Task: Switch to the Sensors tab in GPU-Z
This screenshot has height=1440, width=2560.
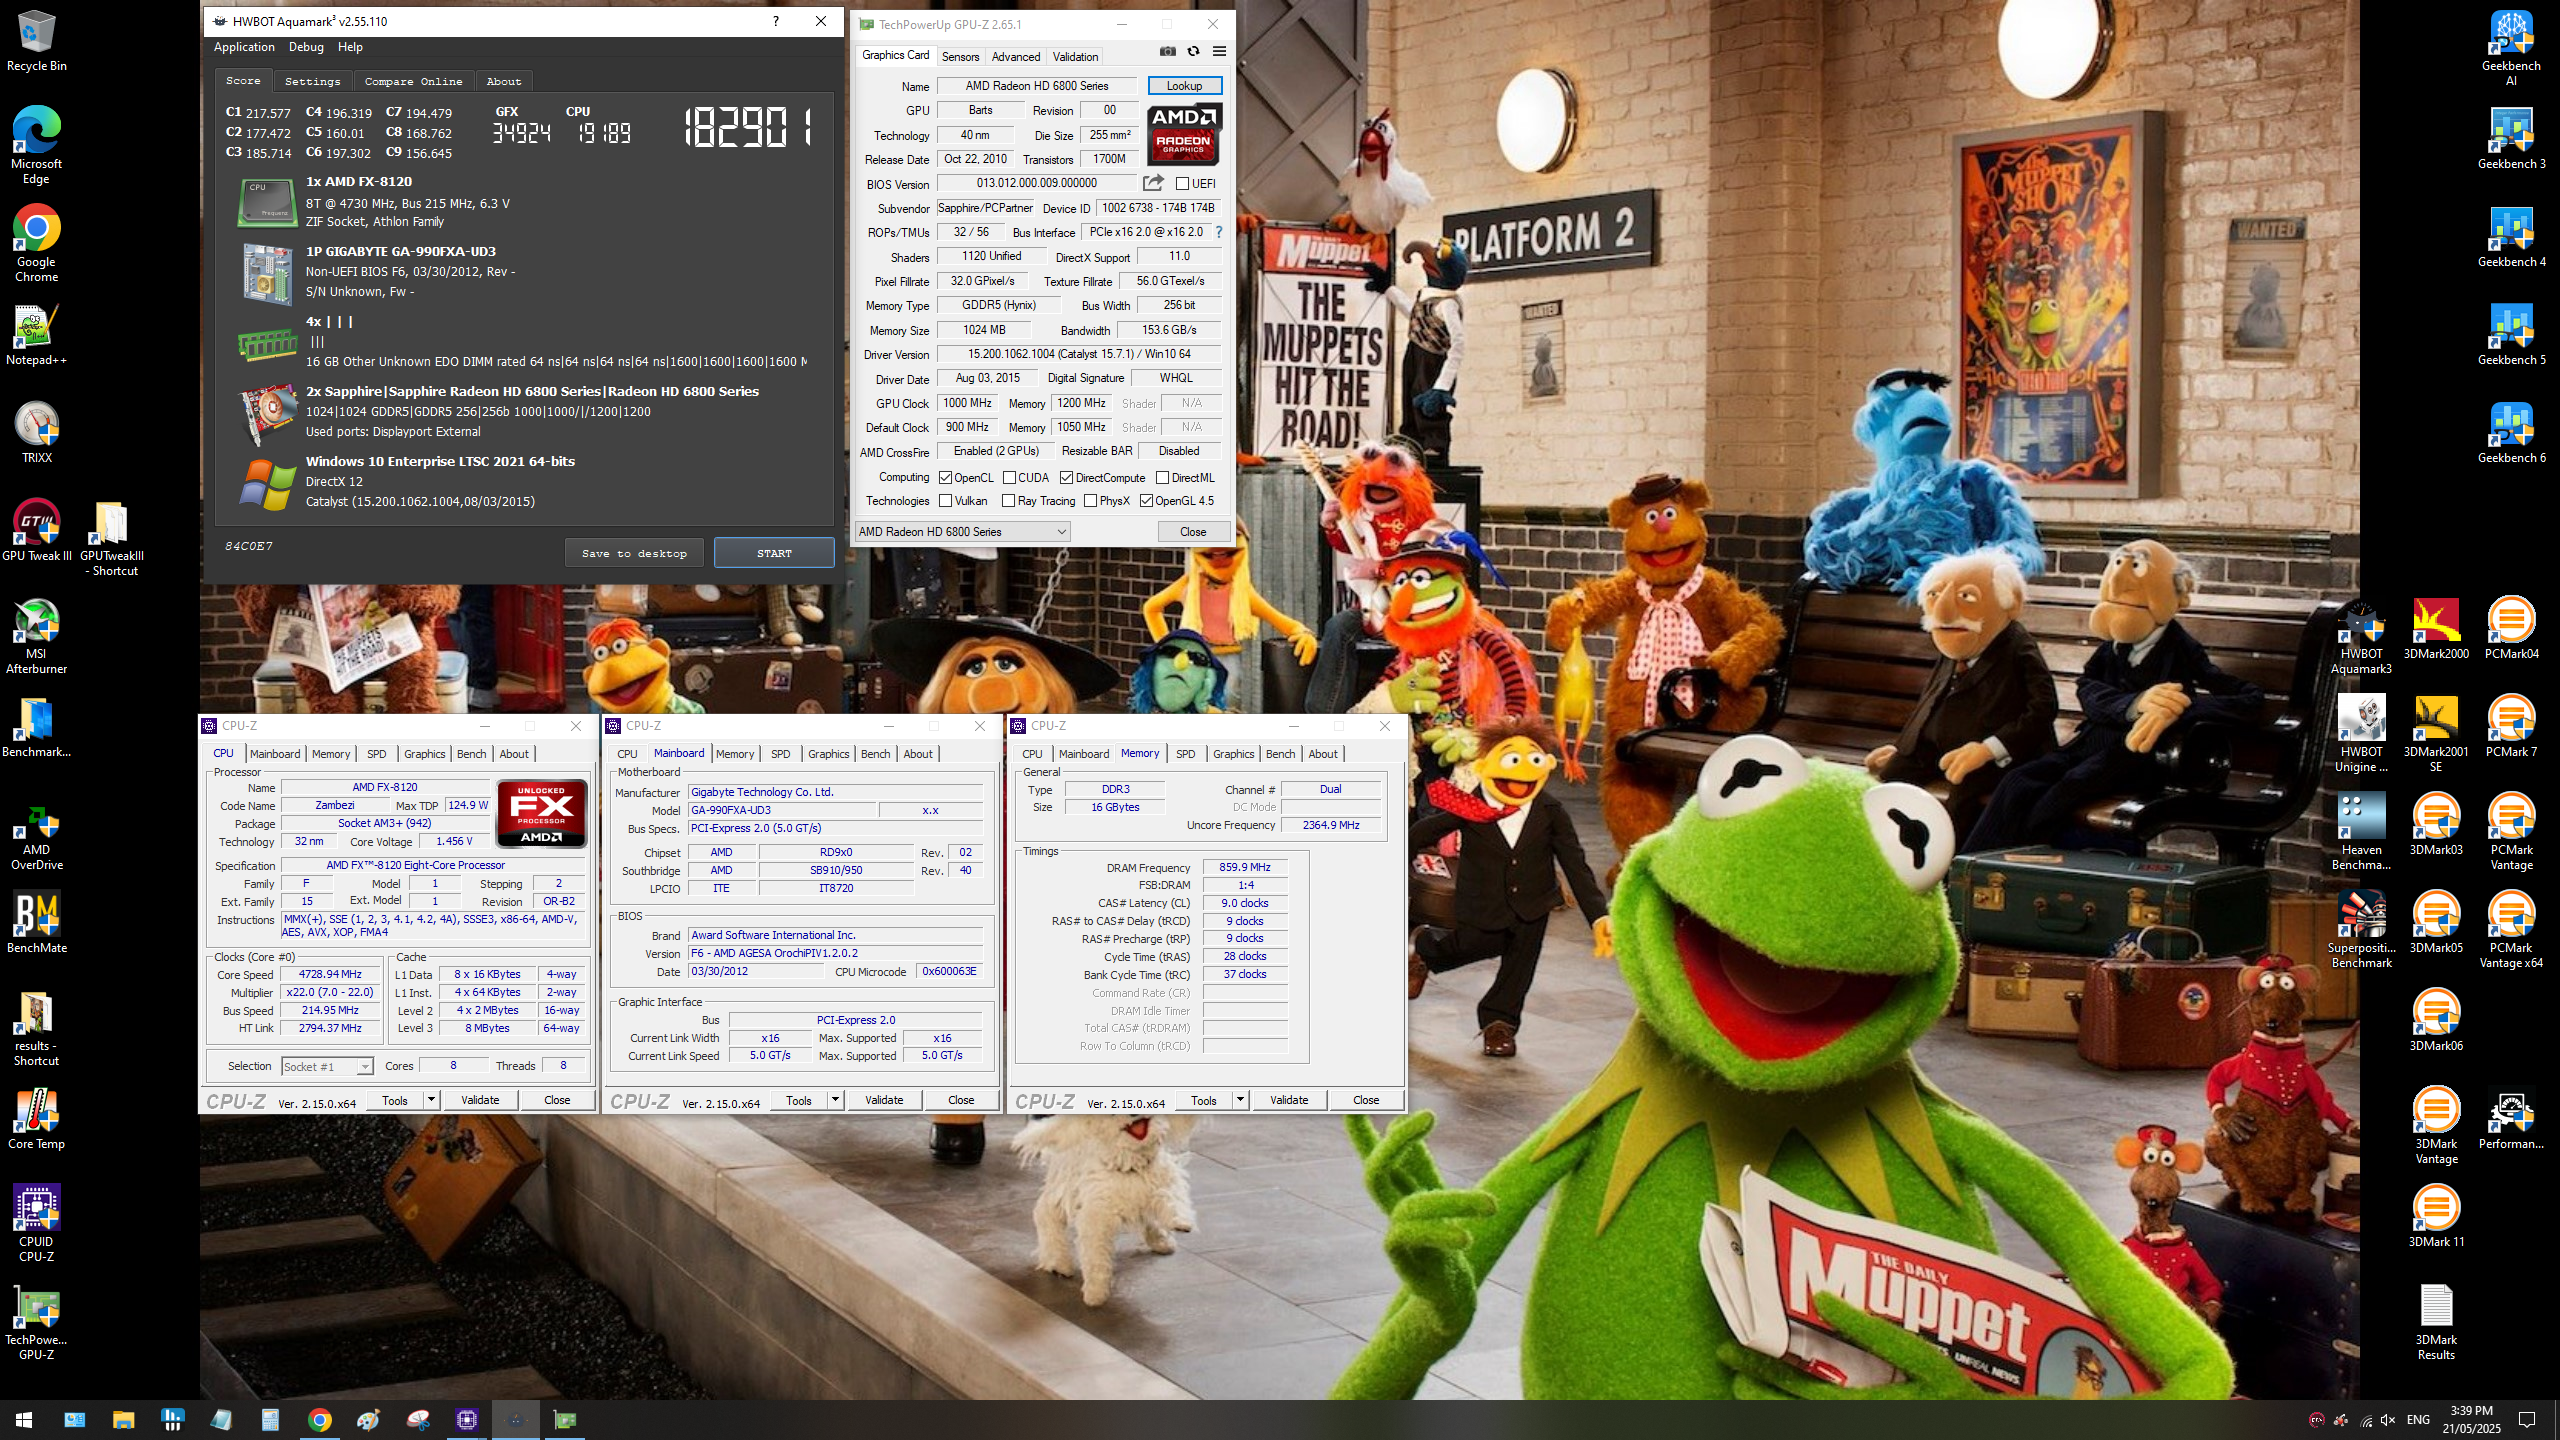Action: (x=960, y=57)
